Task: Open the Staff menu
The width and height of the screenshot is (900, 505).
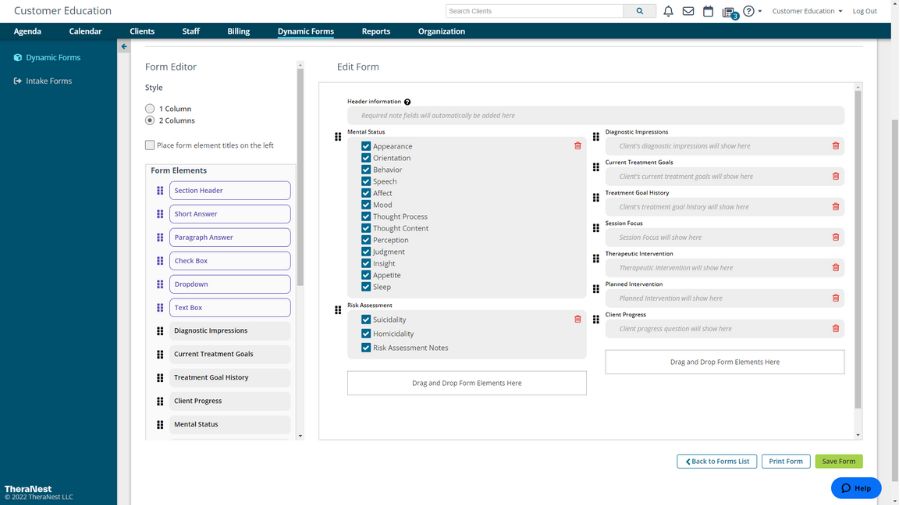Action: (191, 32)
